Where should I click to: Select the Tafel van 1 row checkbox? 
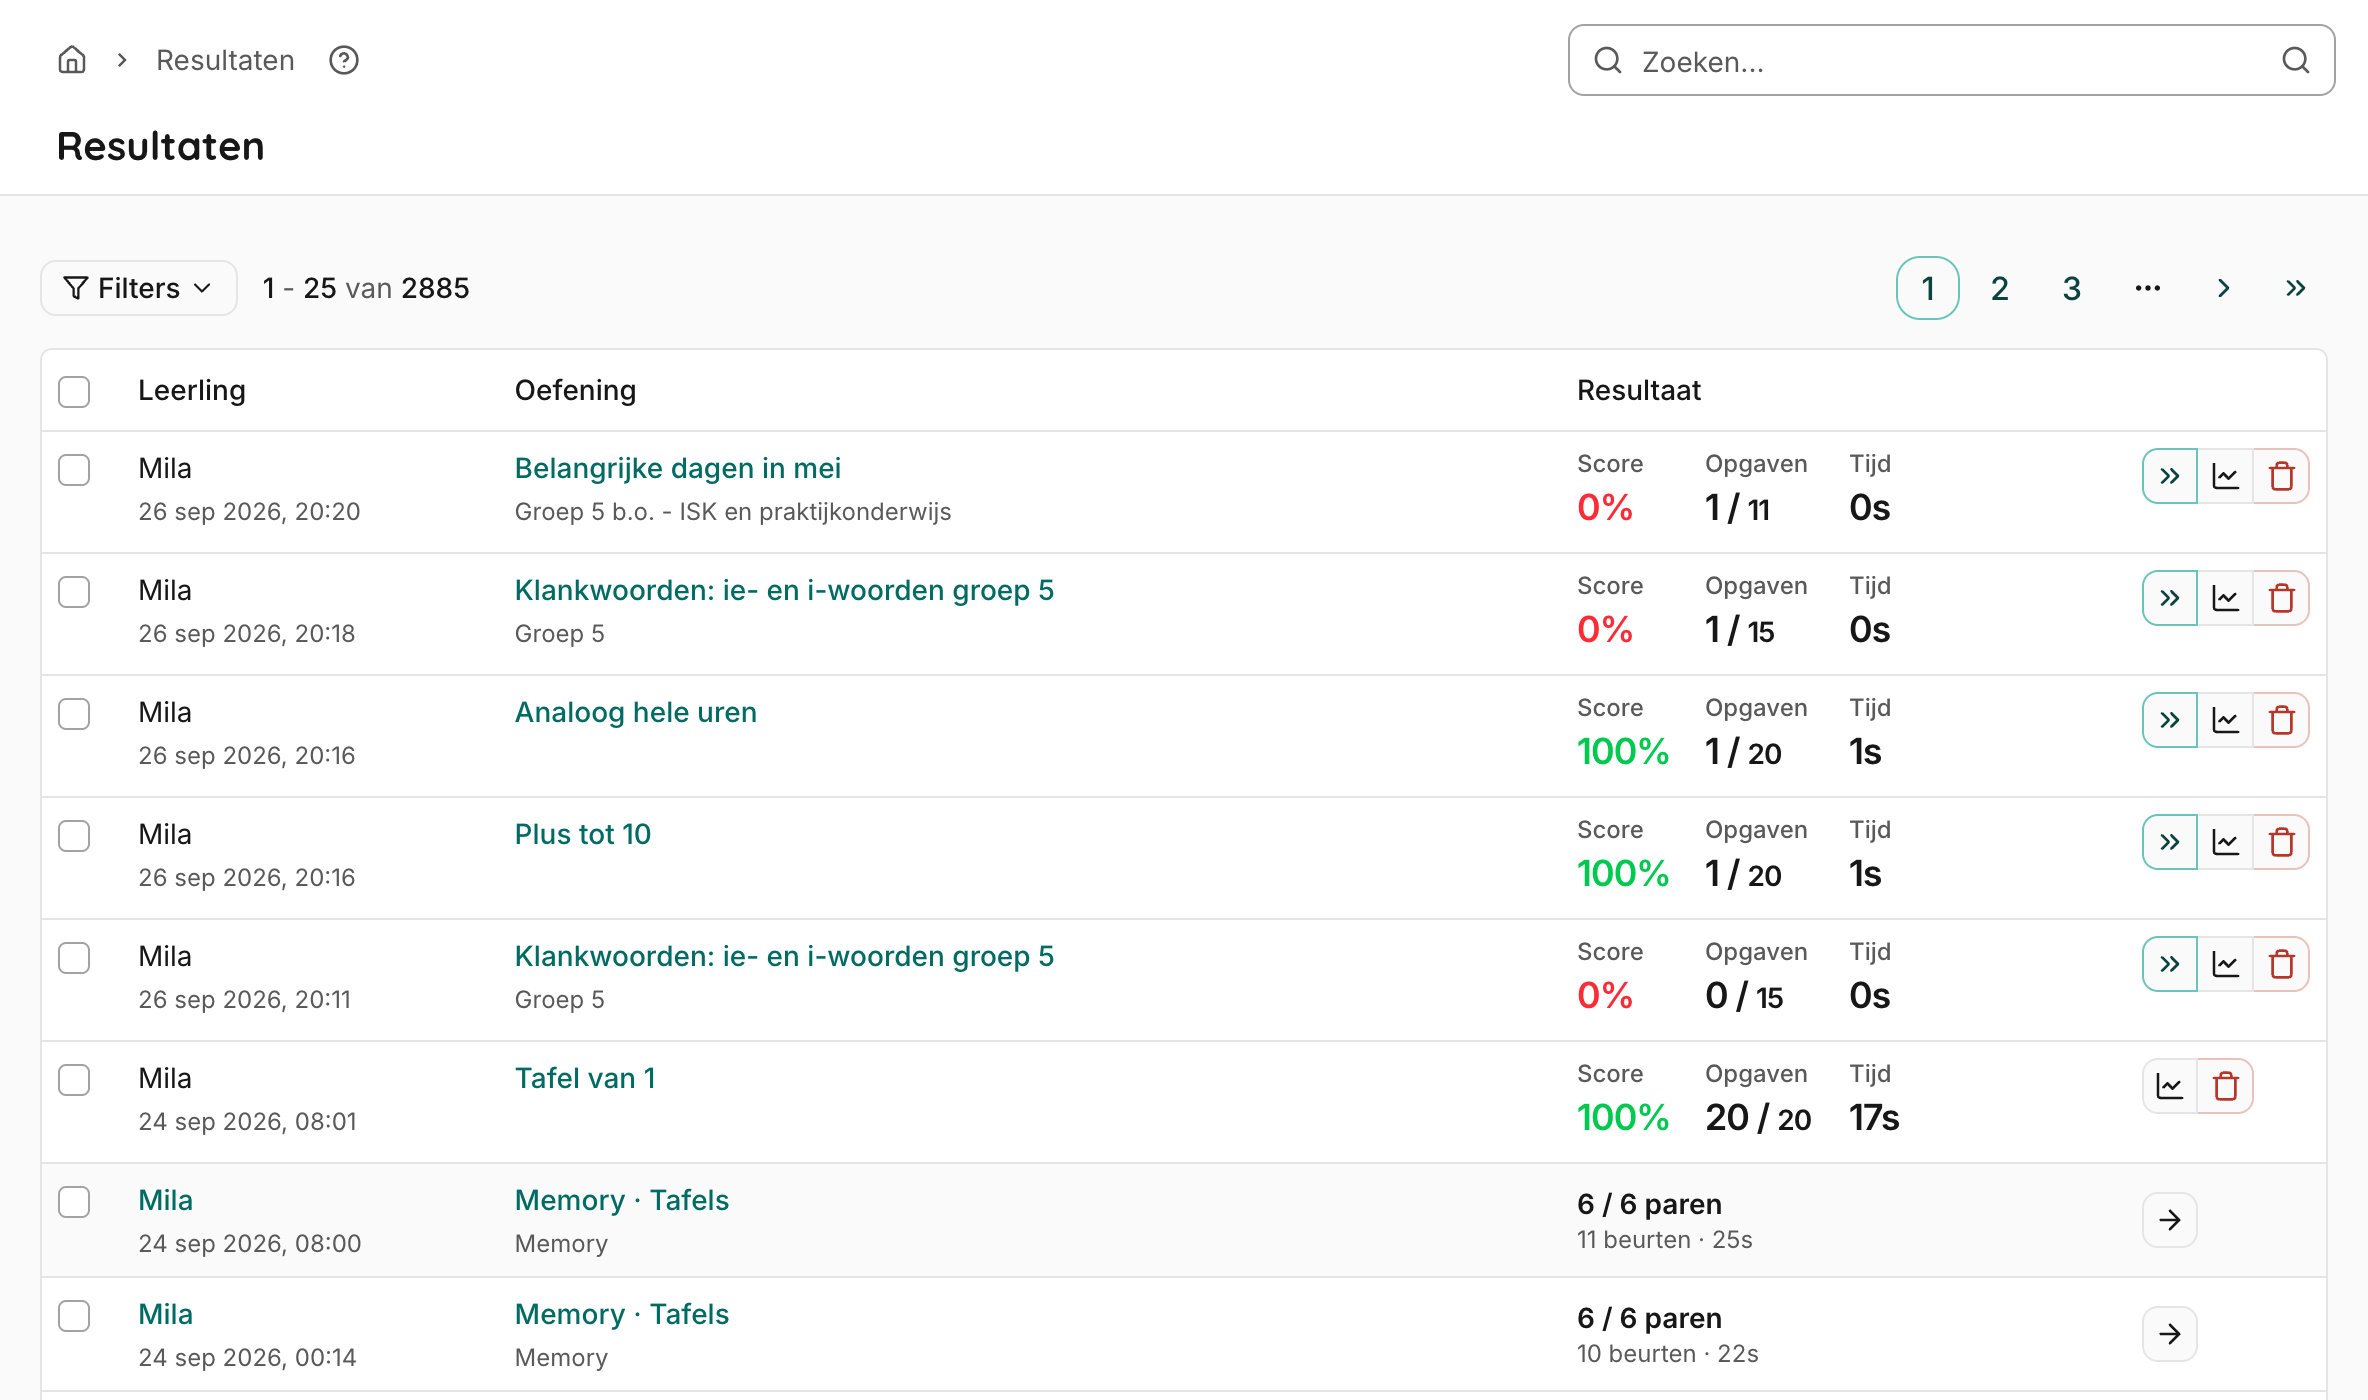point(74,1080)
